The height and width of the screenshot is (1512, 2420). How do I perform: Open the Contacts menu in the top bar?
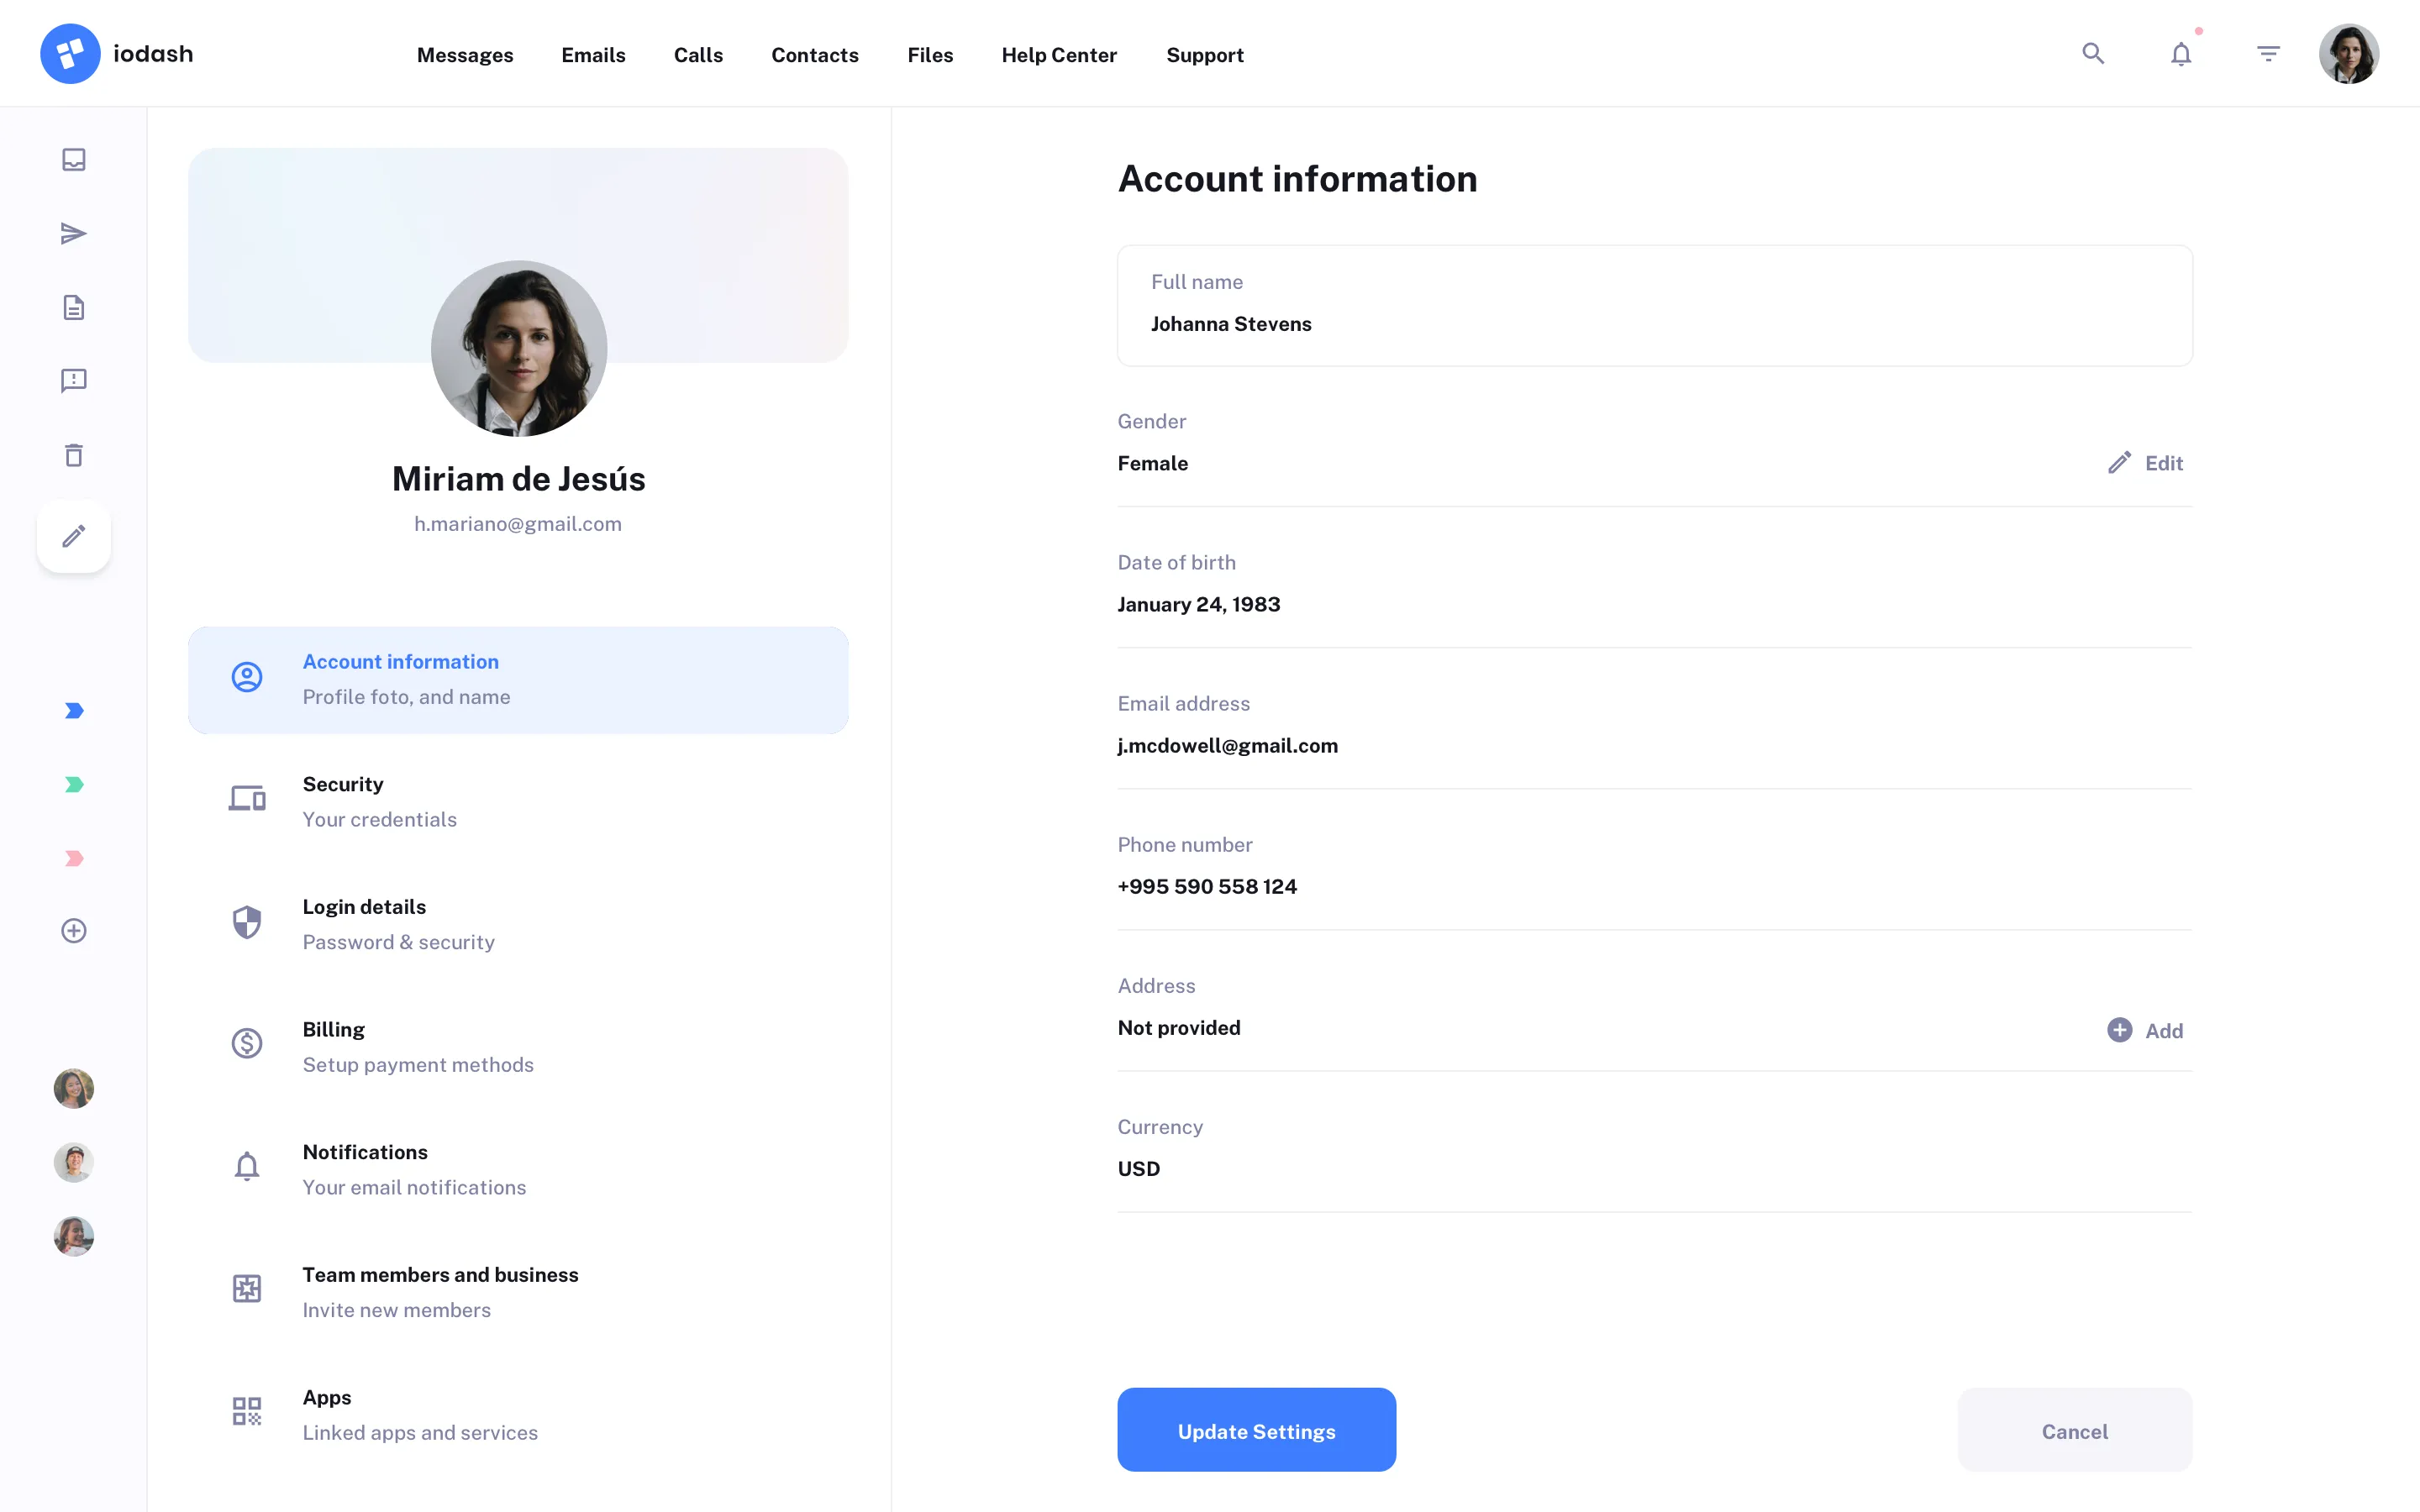click(x=814, y=55)
